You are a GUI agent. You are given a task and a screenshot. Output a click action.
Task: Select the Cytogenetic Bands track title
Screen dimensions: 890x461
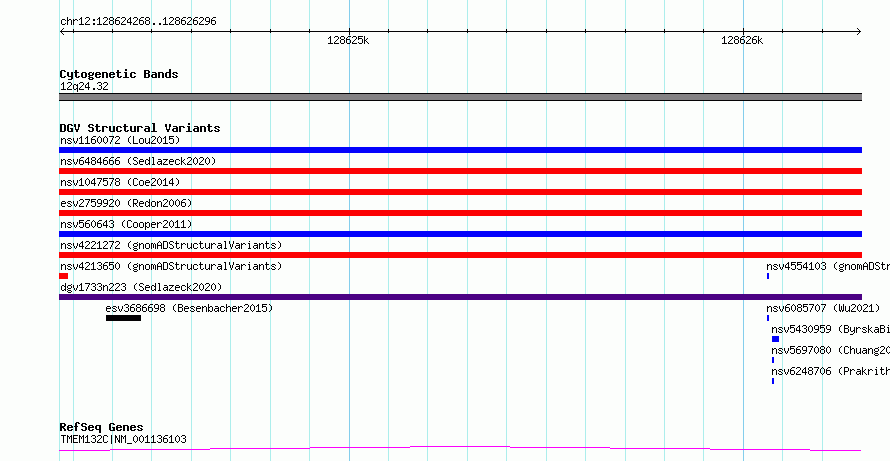click(x=119, y=74)
